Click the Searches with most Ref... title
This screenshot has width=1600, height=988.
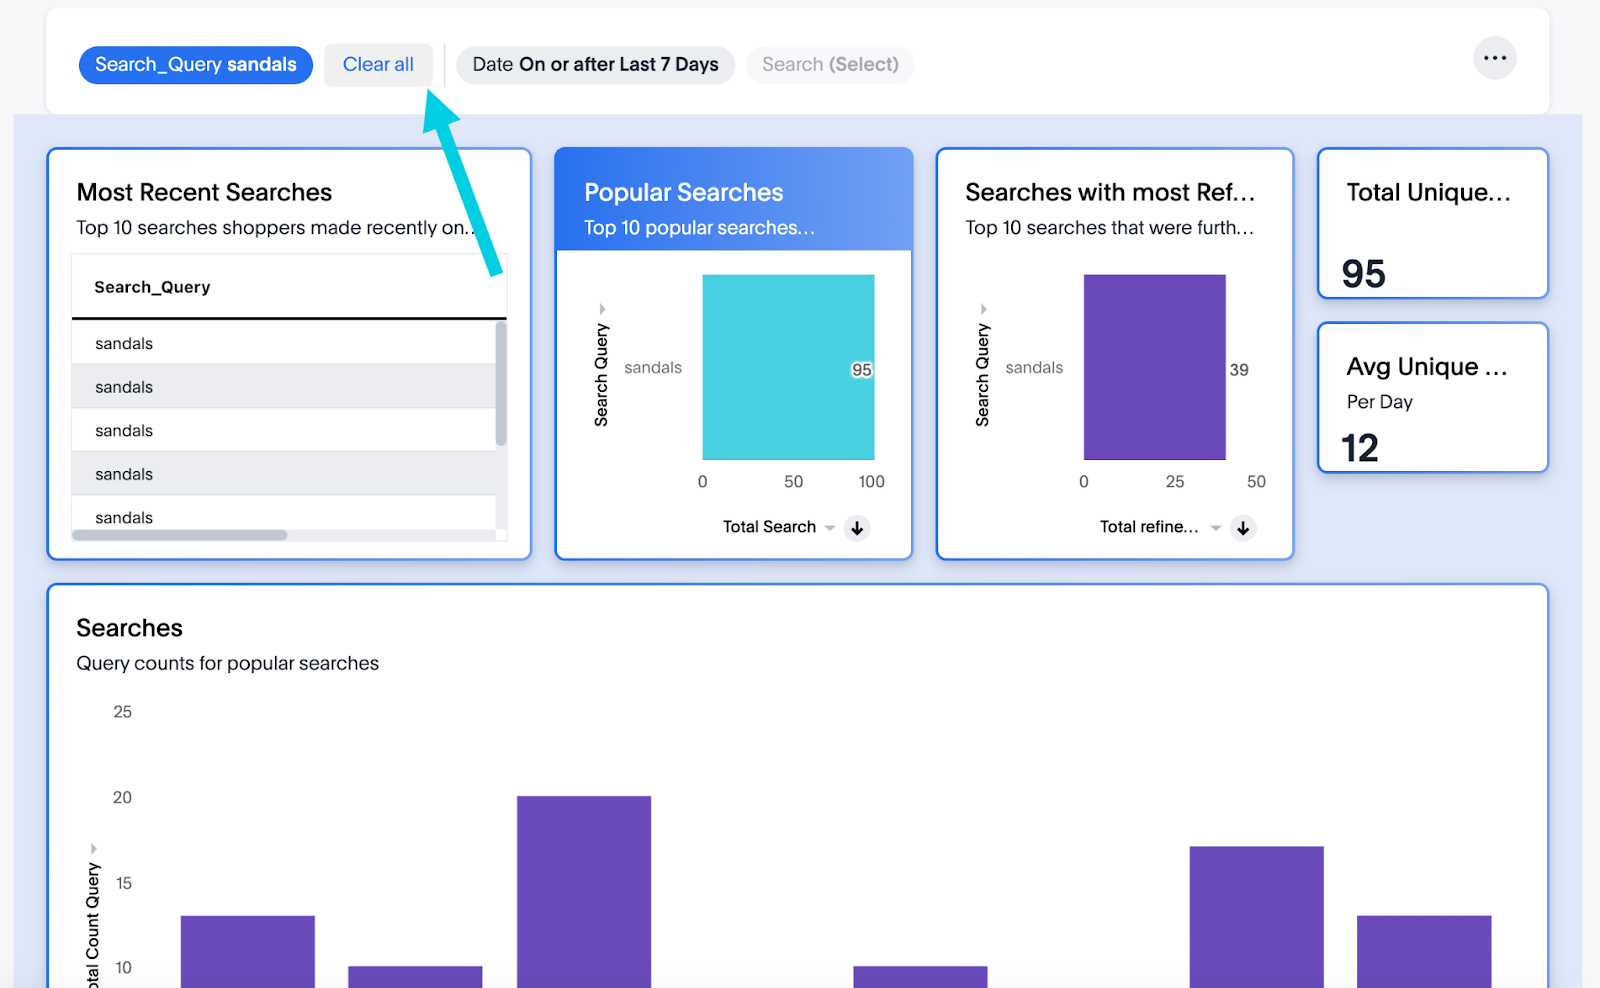(x=1110, y=192)
